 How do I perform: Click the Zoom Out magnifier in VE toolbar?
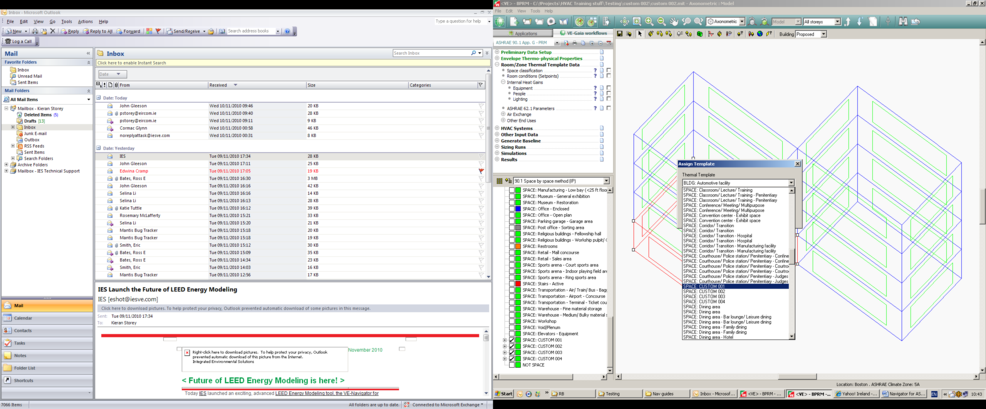[x=662, y=21]
